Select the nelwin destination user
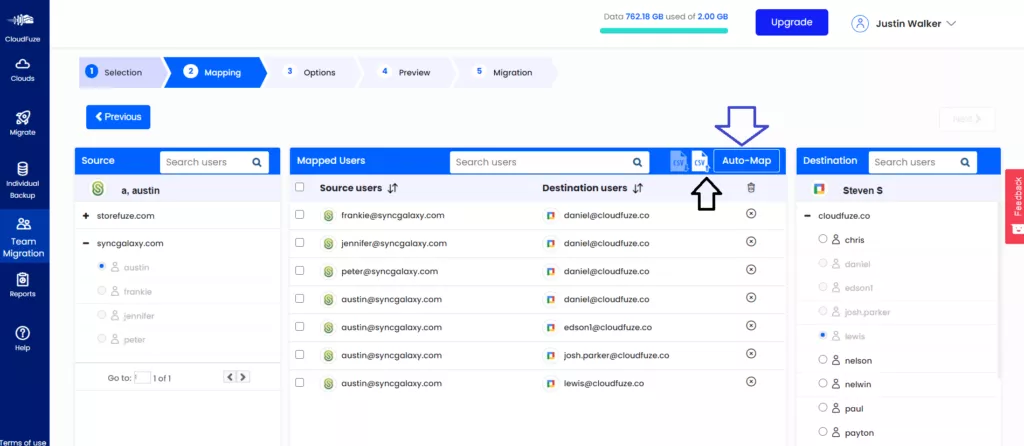The height and width of the screenshot is (446, 1024). pos(823,383)
